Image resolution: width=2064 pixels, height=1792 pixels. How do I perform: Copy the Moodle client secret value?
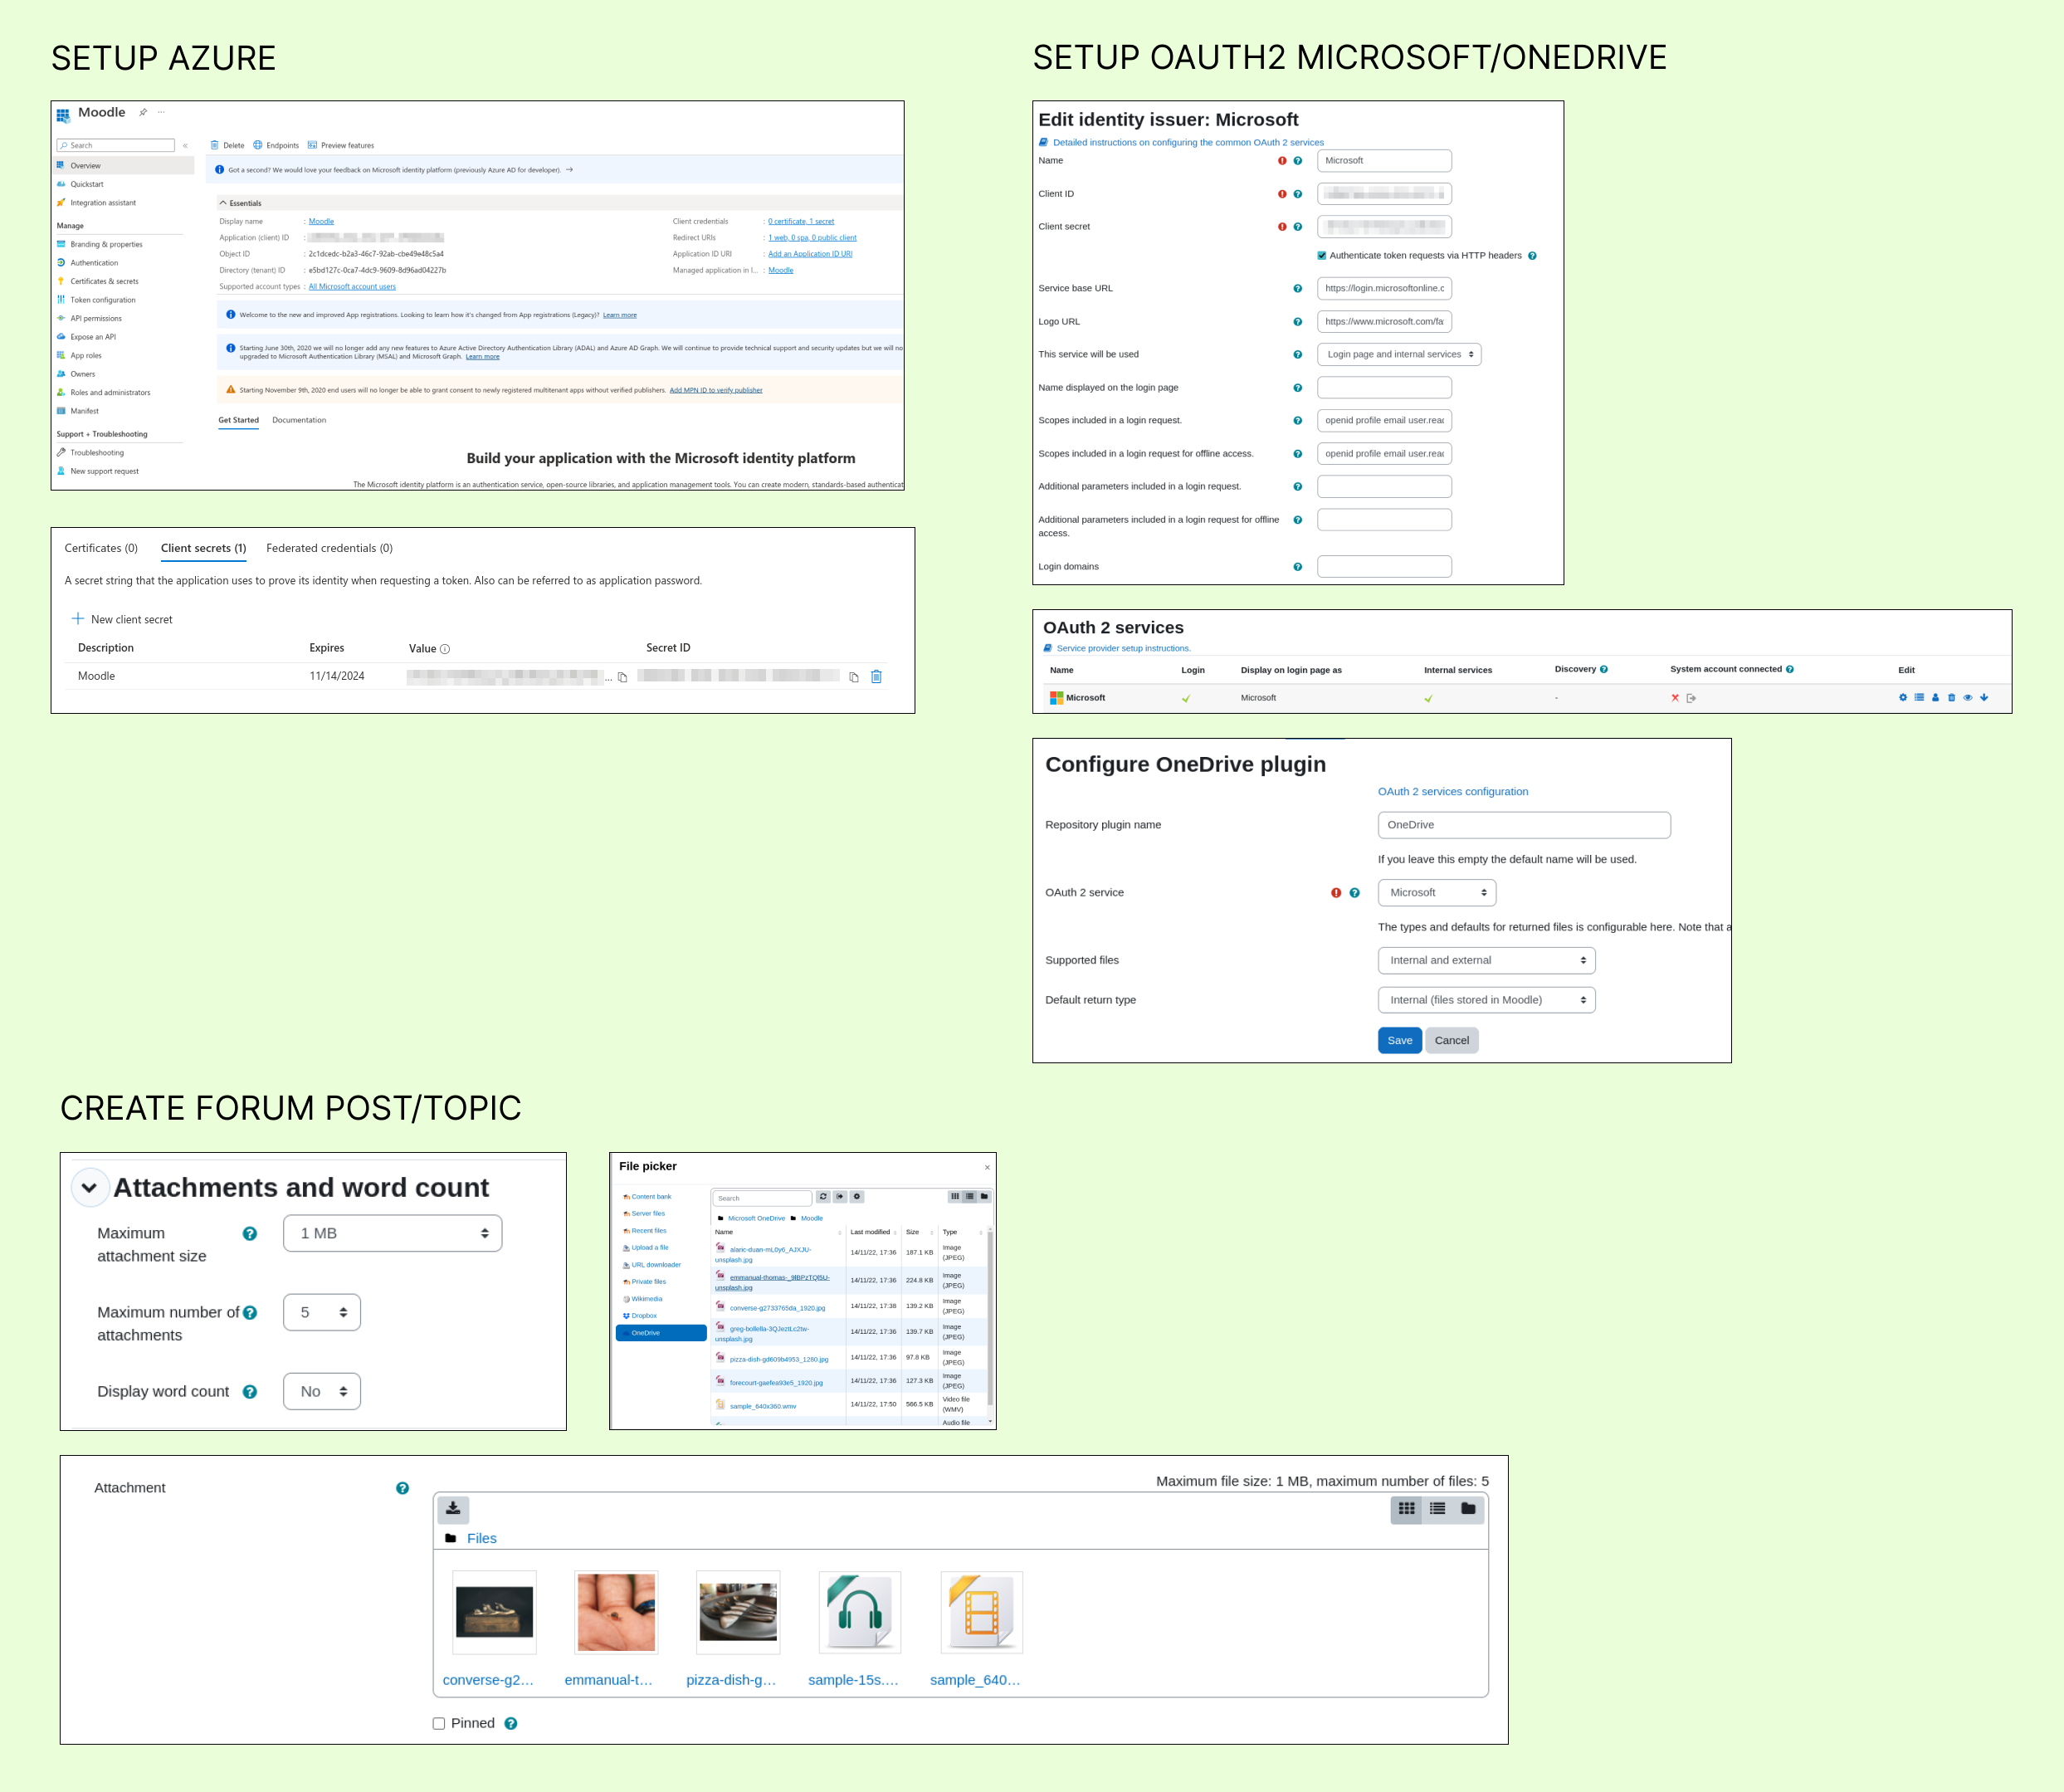622,677
